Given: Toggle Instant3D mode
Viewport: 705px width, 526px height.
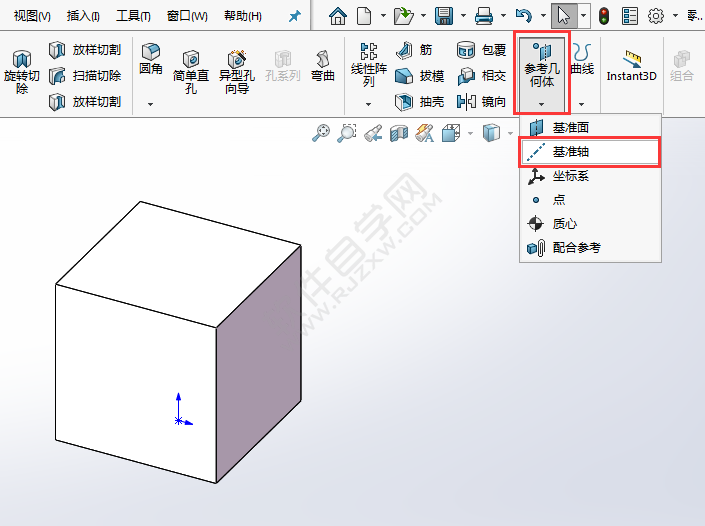Looking at the screenshot, I should coord(632,66).
